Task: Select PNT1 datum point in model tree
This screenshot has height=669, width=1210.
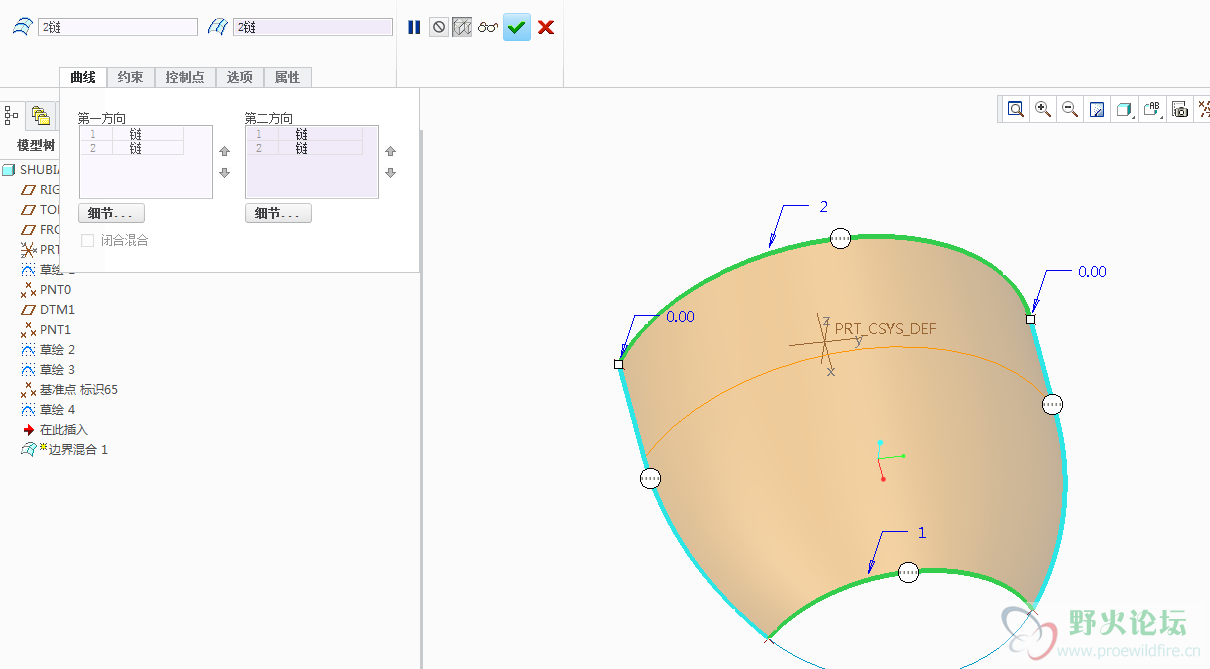Action: [x=55, y=330]
